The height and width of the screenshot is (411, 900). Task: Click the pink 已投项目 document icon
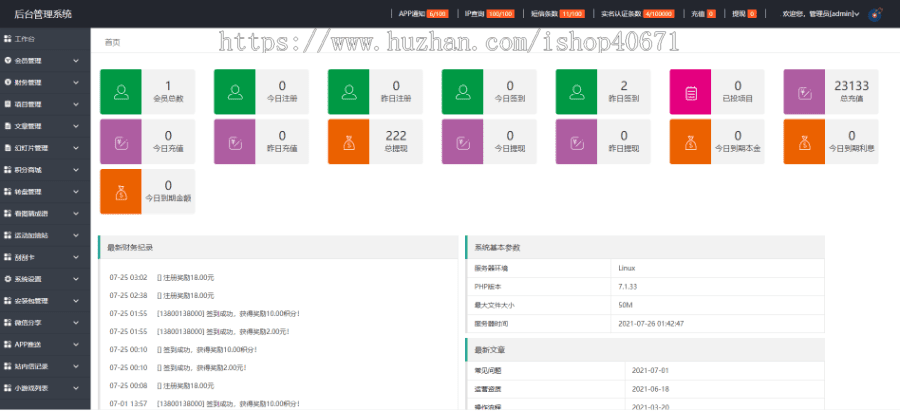click(689, 93)
